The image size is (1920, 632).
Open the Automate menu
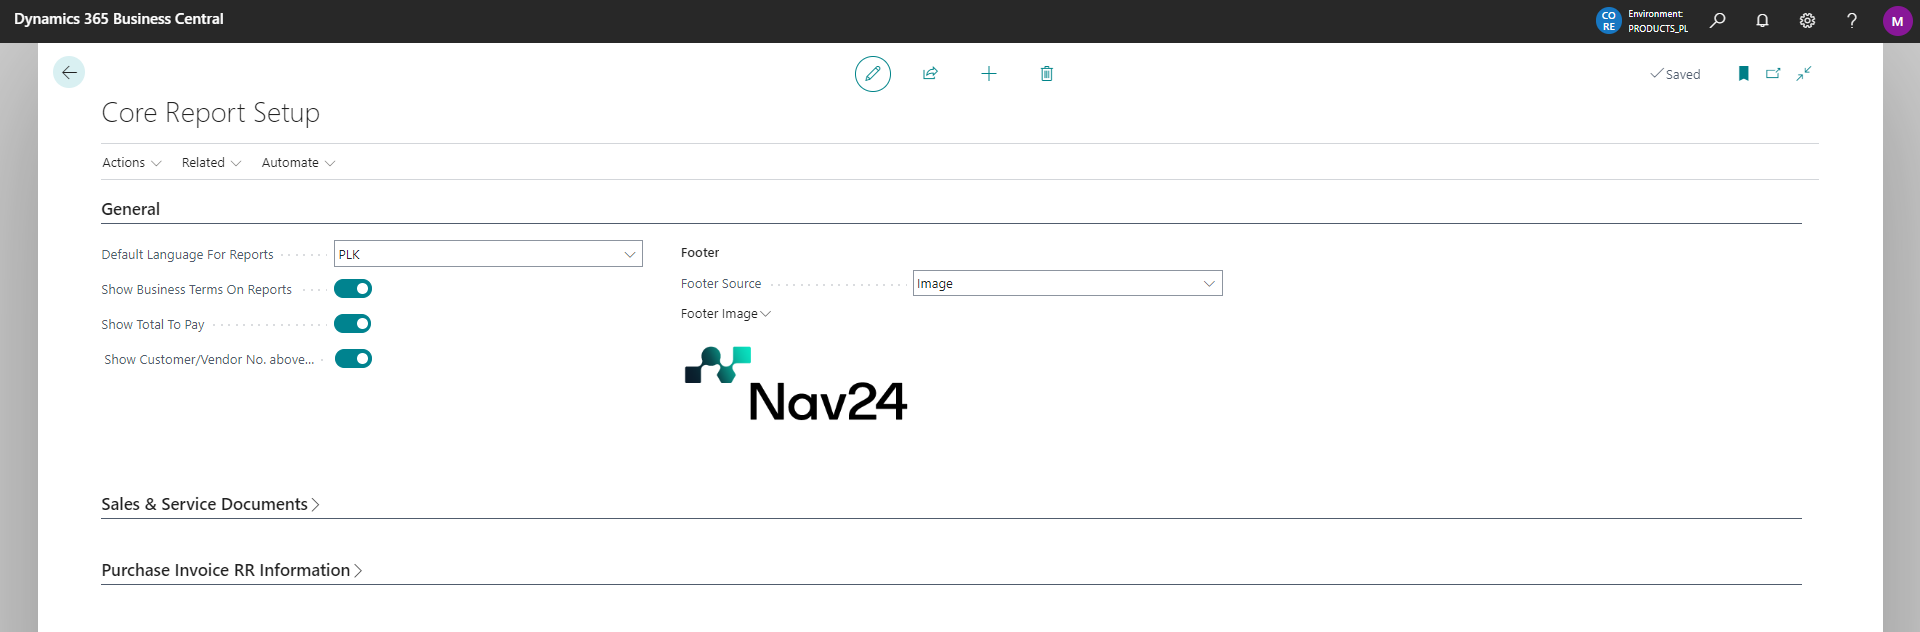[298, 163]
